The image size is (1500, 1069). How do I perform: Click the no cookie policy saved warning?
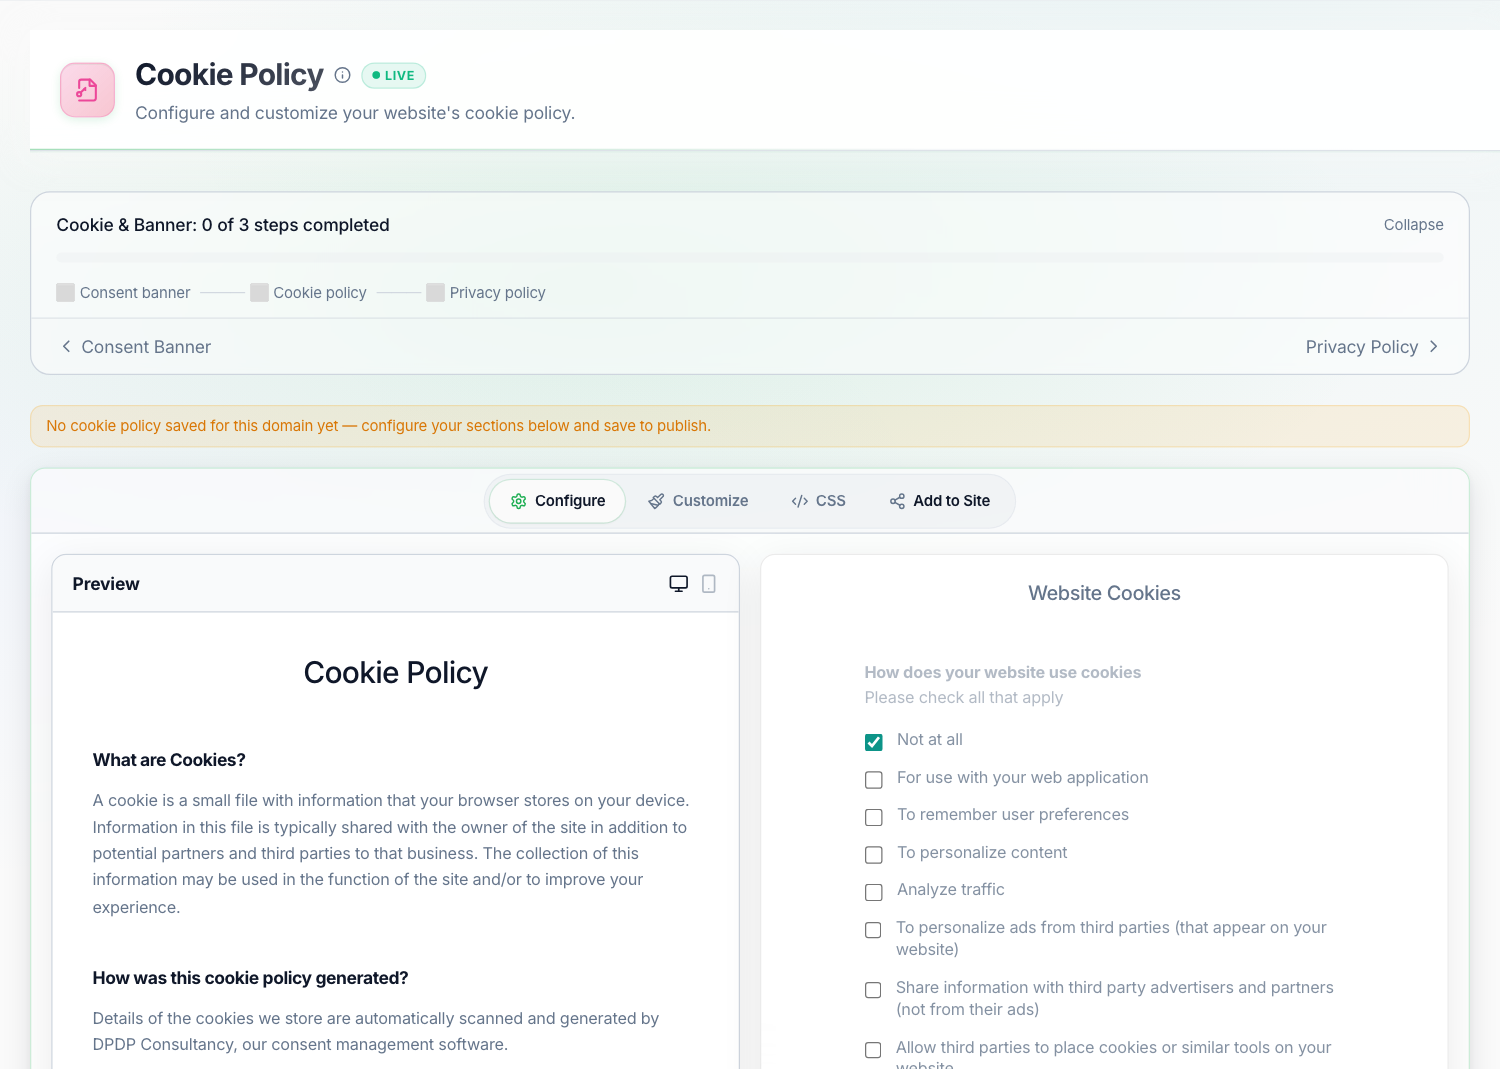[x=750, y=426]
